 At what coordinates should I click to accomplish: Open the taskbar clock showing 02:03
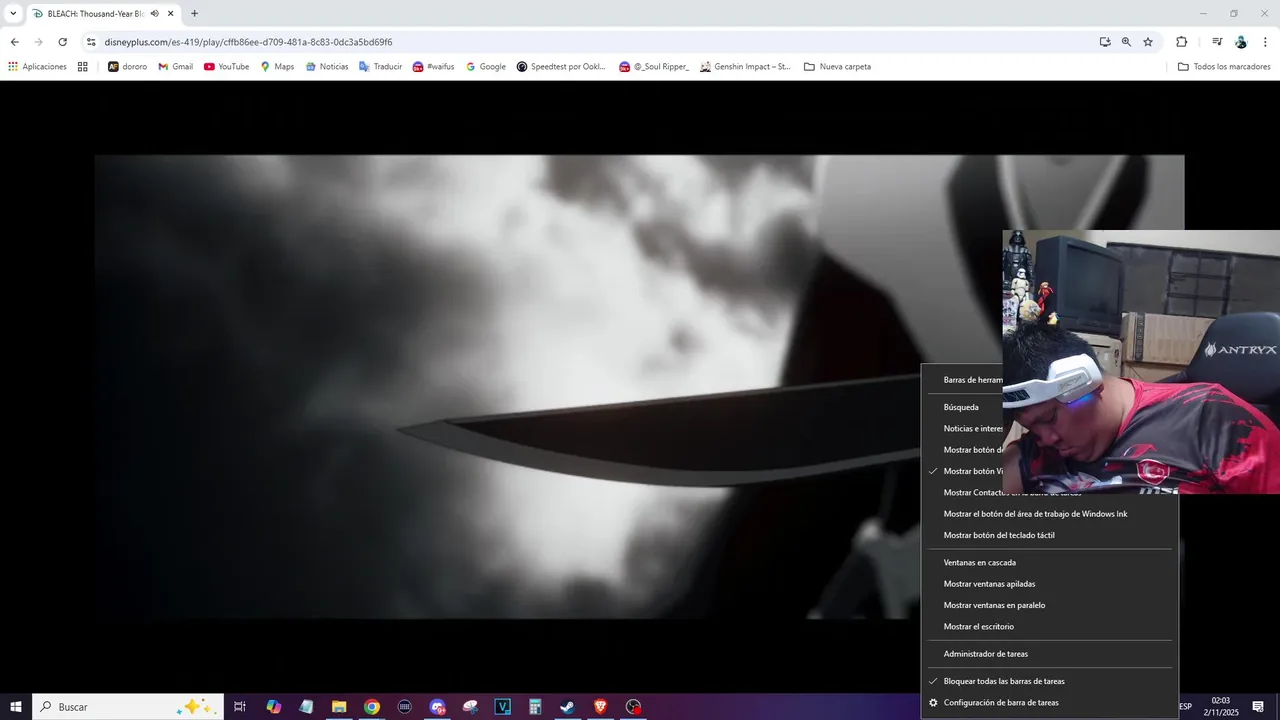tap(1220, 707)
